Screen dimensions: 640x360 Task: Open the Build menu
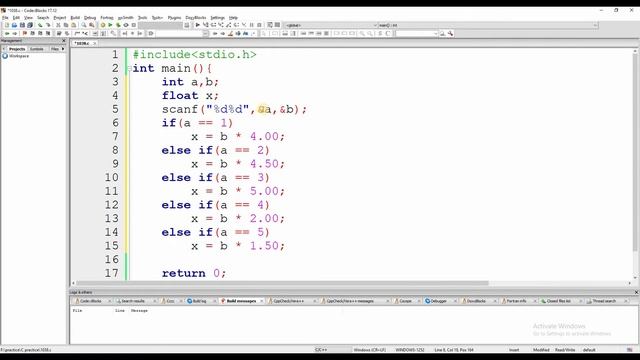point(75,18)
